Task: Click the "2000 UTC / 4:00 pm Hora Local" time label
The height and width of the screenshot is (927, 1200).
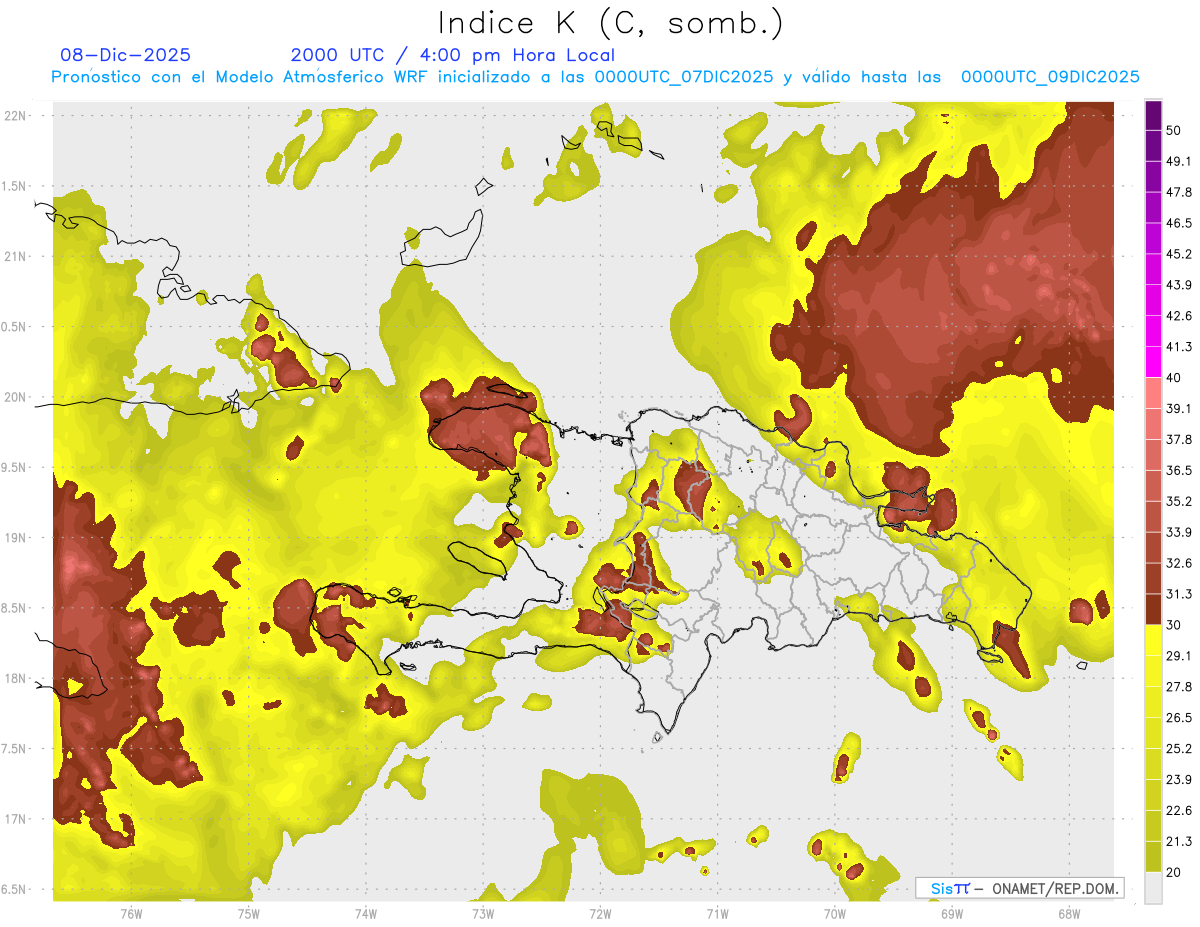Action: (452, 55)
